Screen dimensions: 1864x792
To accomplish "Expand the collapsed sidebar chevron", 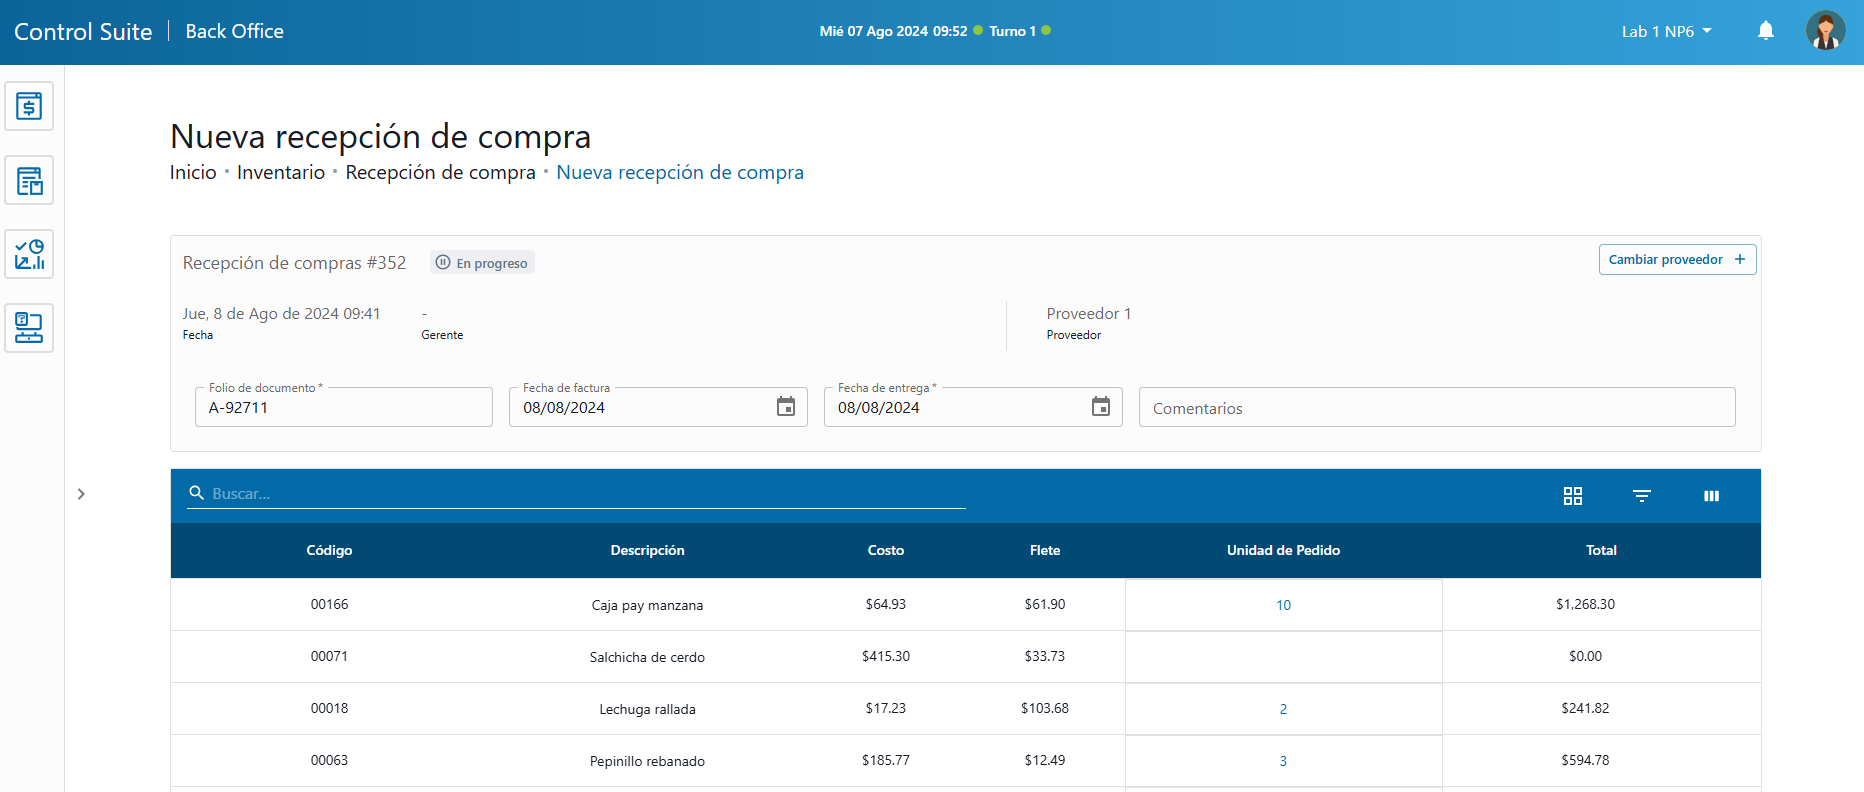I will pyautogui.click(x=81, y=494).
